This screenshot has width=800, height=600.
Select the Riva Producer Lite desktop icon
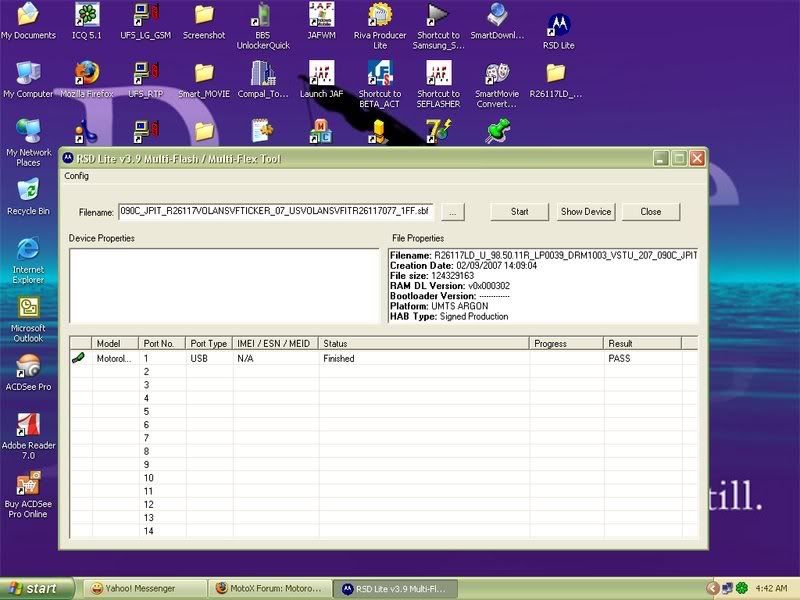[x=380, y=26]
